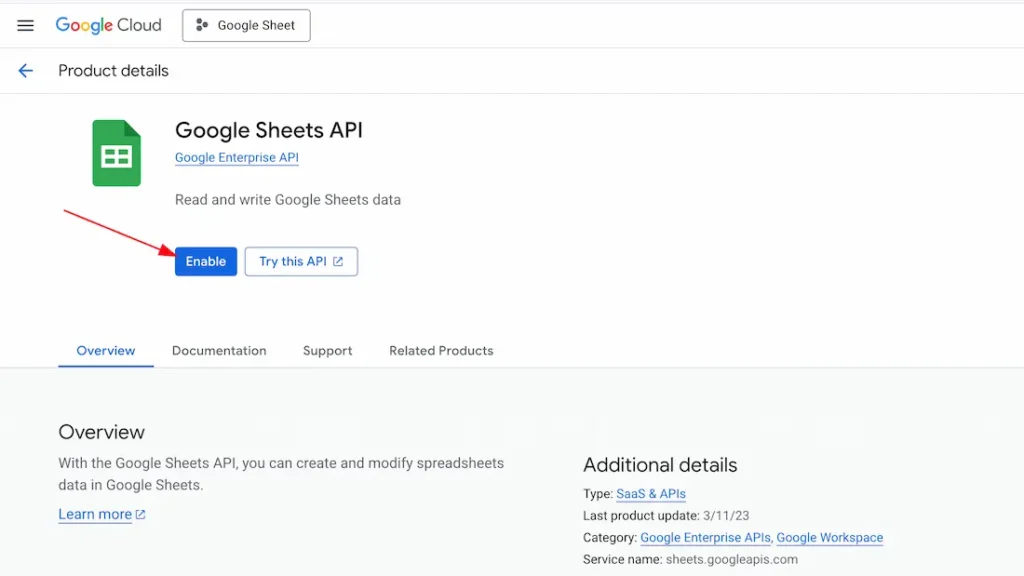The height and width of the screenshot is (576, 1024).
Task: Click the green Google Sheets product icon
Action: point(117,153)
